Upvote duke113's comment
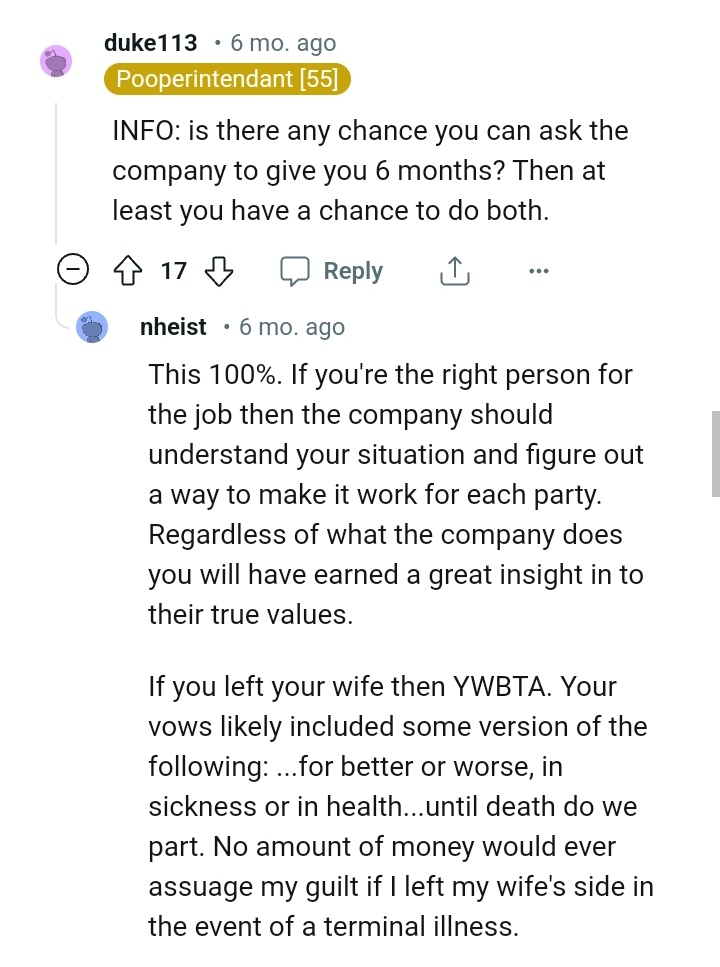This screenshot has width=720, height=967. [129, 270]
